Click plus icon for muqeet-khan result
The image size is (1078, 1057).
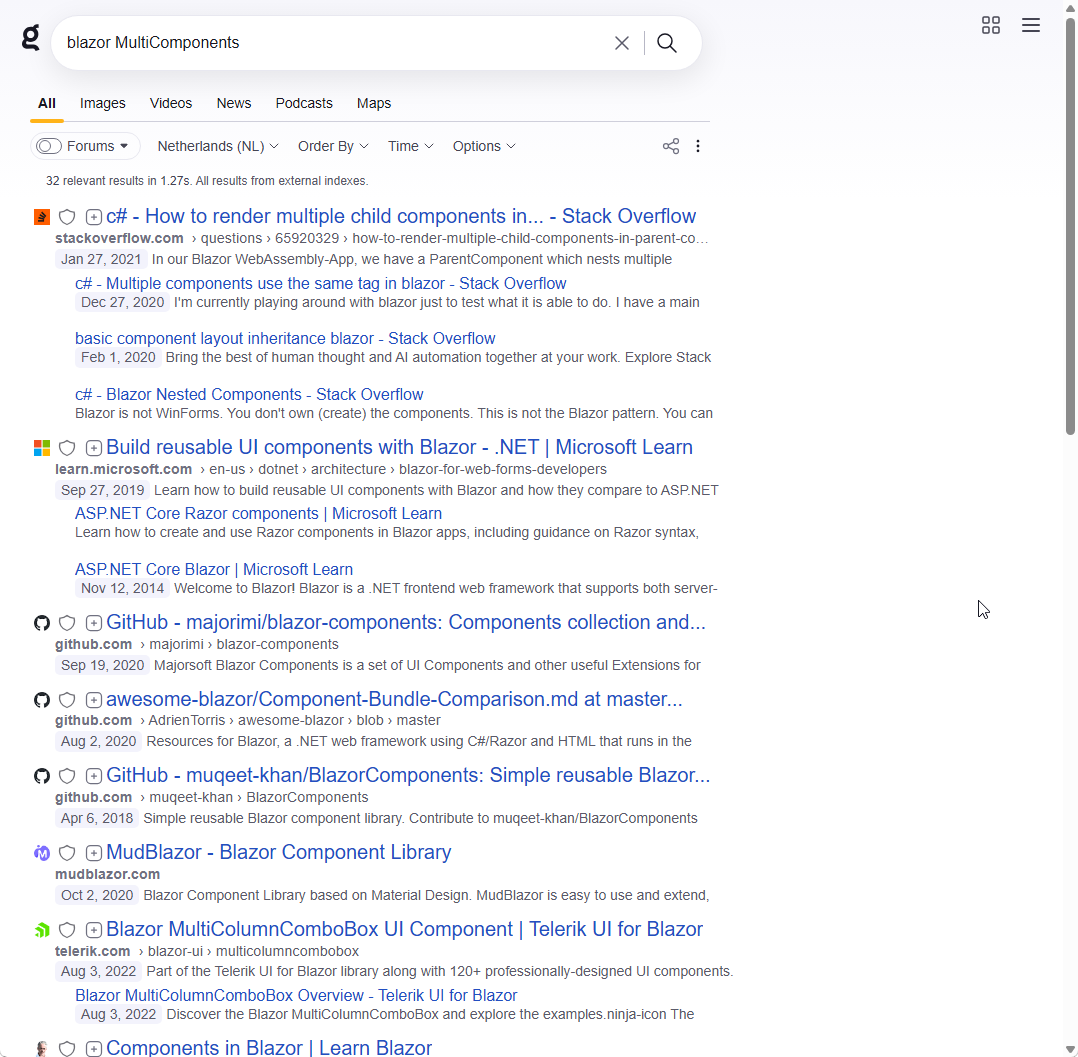pos(94,776)
